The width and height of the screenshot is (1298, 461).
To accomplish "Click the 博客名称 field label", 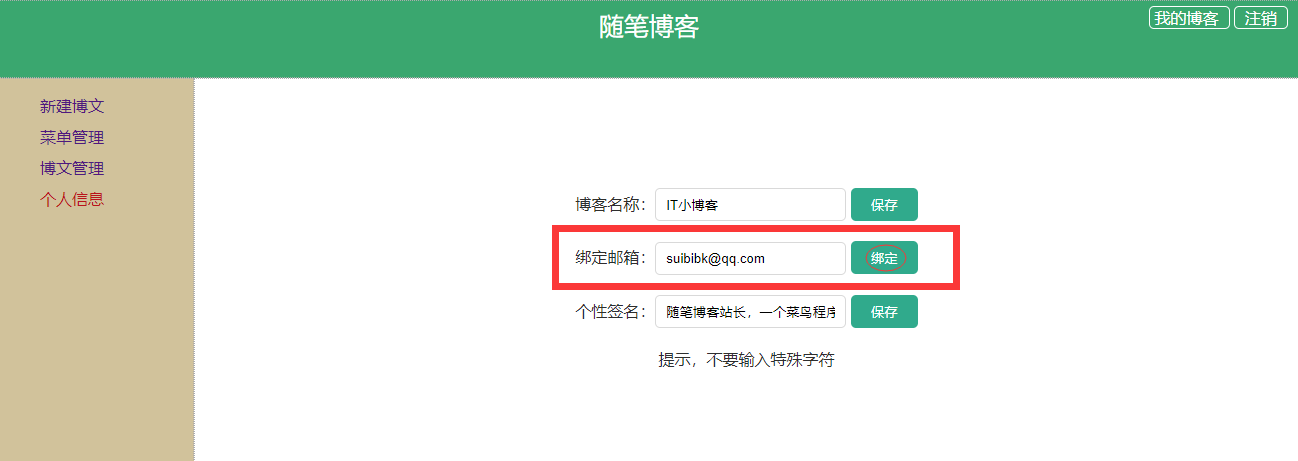I will [611, 205].
